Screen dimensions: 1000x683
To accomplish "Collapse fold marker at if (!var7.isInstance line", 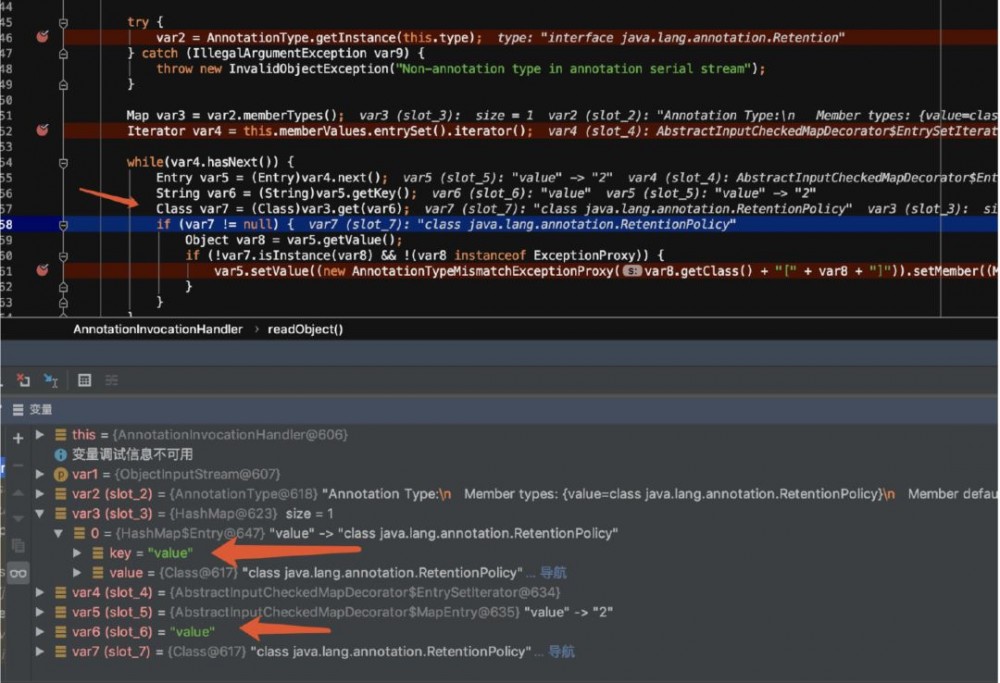I will click(63, 256).
